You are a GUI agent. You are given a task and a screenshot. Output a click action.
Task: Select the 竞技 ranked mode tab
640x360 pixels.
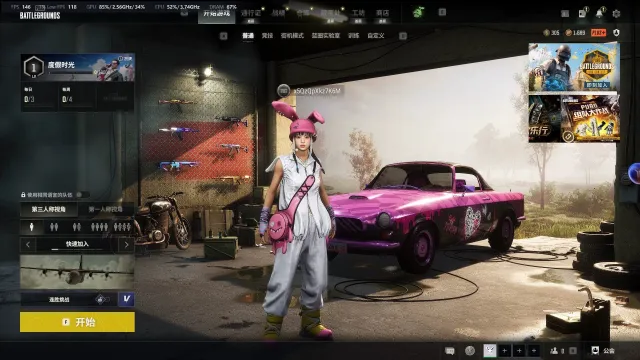[x=267, y=36]
